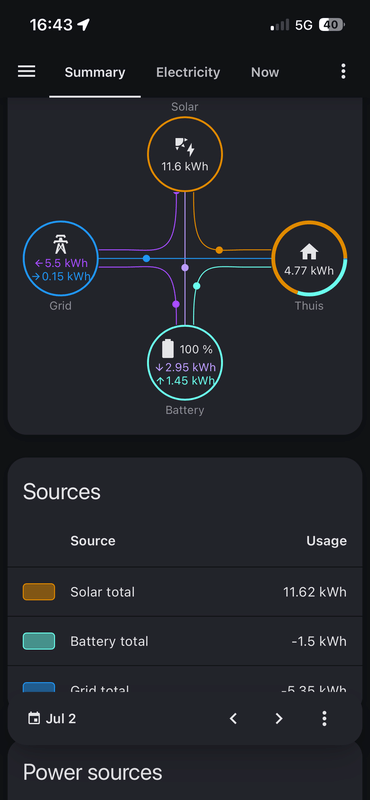The width and height of the screenshot is (370, 800).
Task: Tap the grid transmission tower icon
Action: 60,245
